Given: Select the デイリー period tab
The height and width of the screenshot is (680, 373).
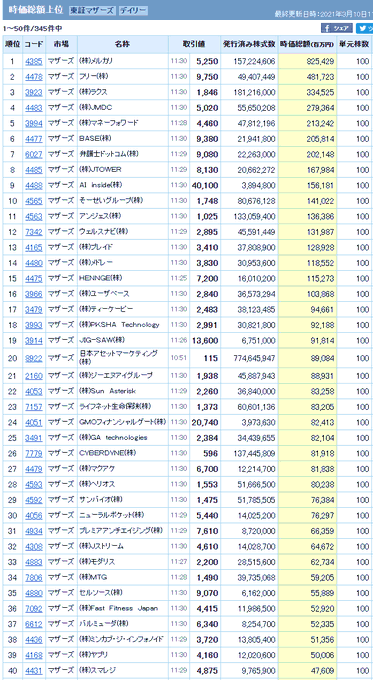Looking at the screenshot, I should (133, 10).
